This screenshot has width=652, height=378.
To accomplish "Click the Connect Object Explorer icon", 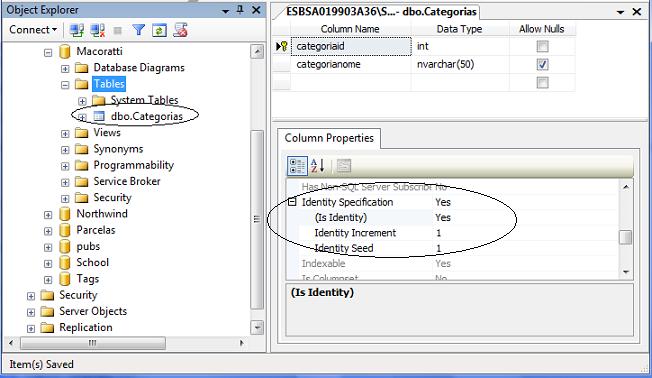I will pos(77,30).
